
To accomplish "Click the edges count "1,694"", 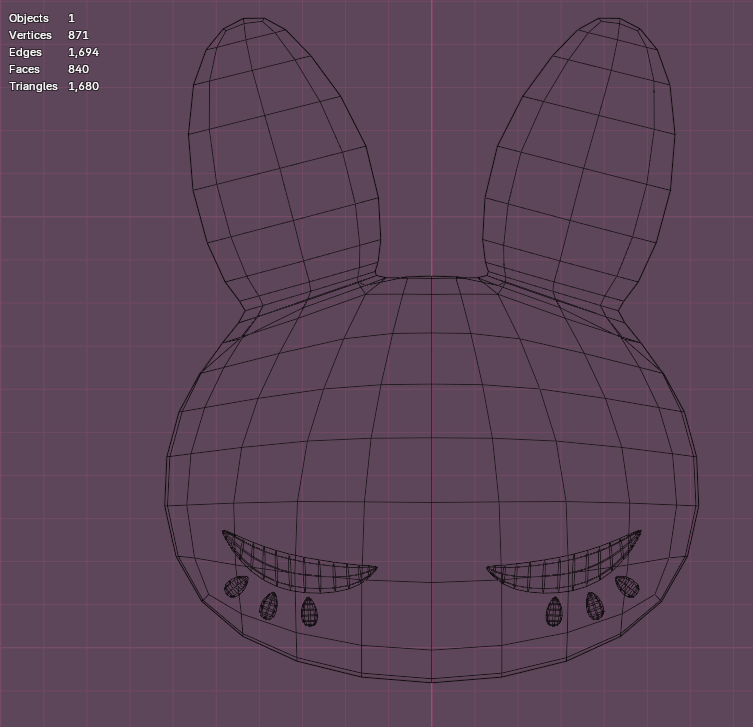I will 84,52.
